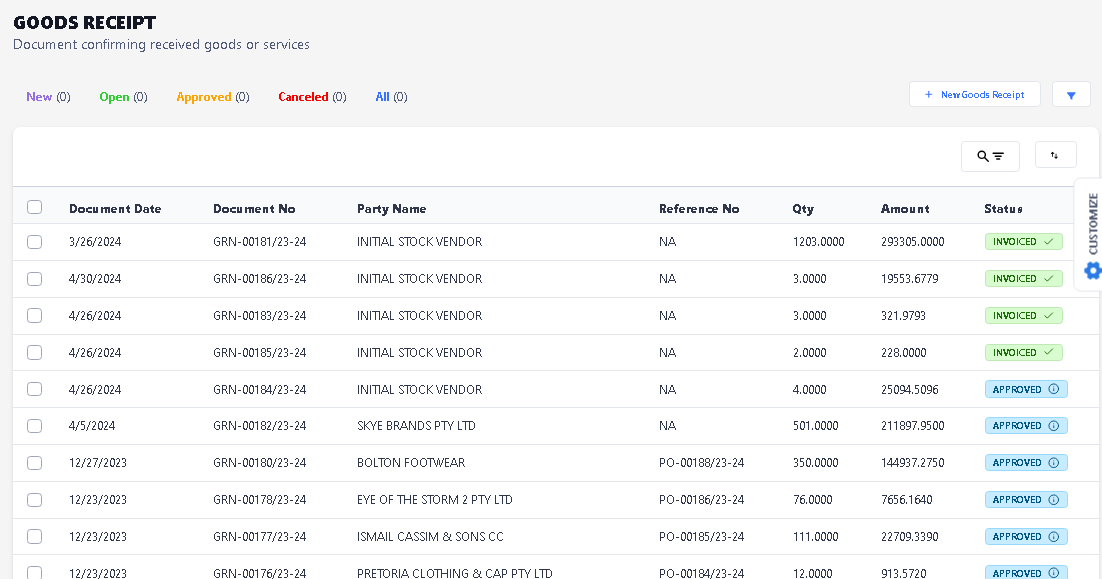The width and height of the screenshot is (1102, 579).
Task: Switch to the Approved tab
Action: (204, 97)
